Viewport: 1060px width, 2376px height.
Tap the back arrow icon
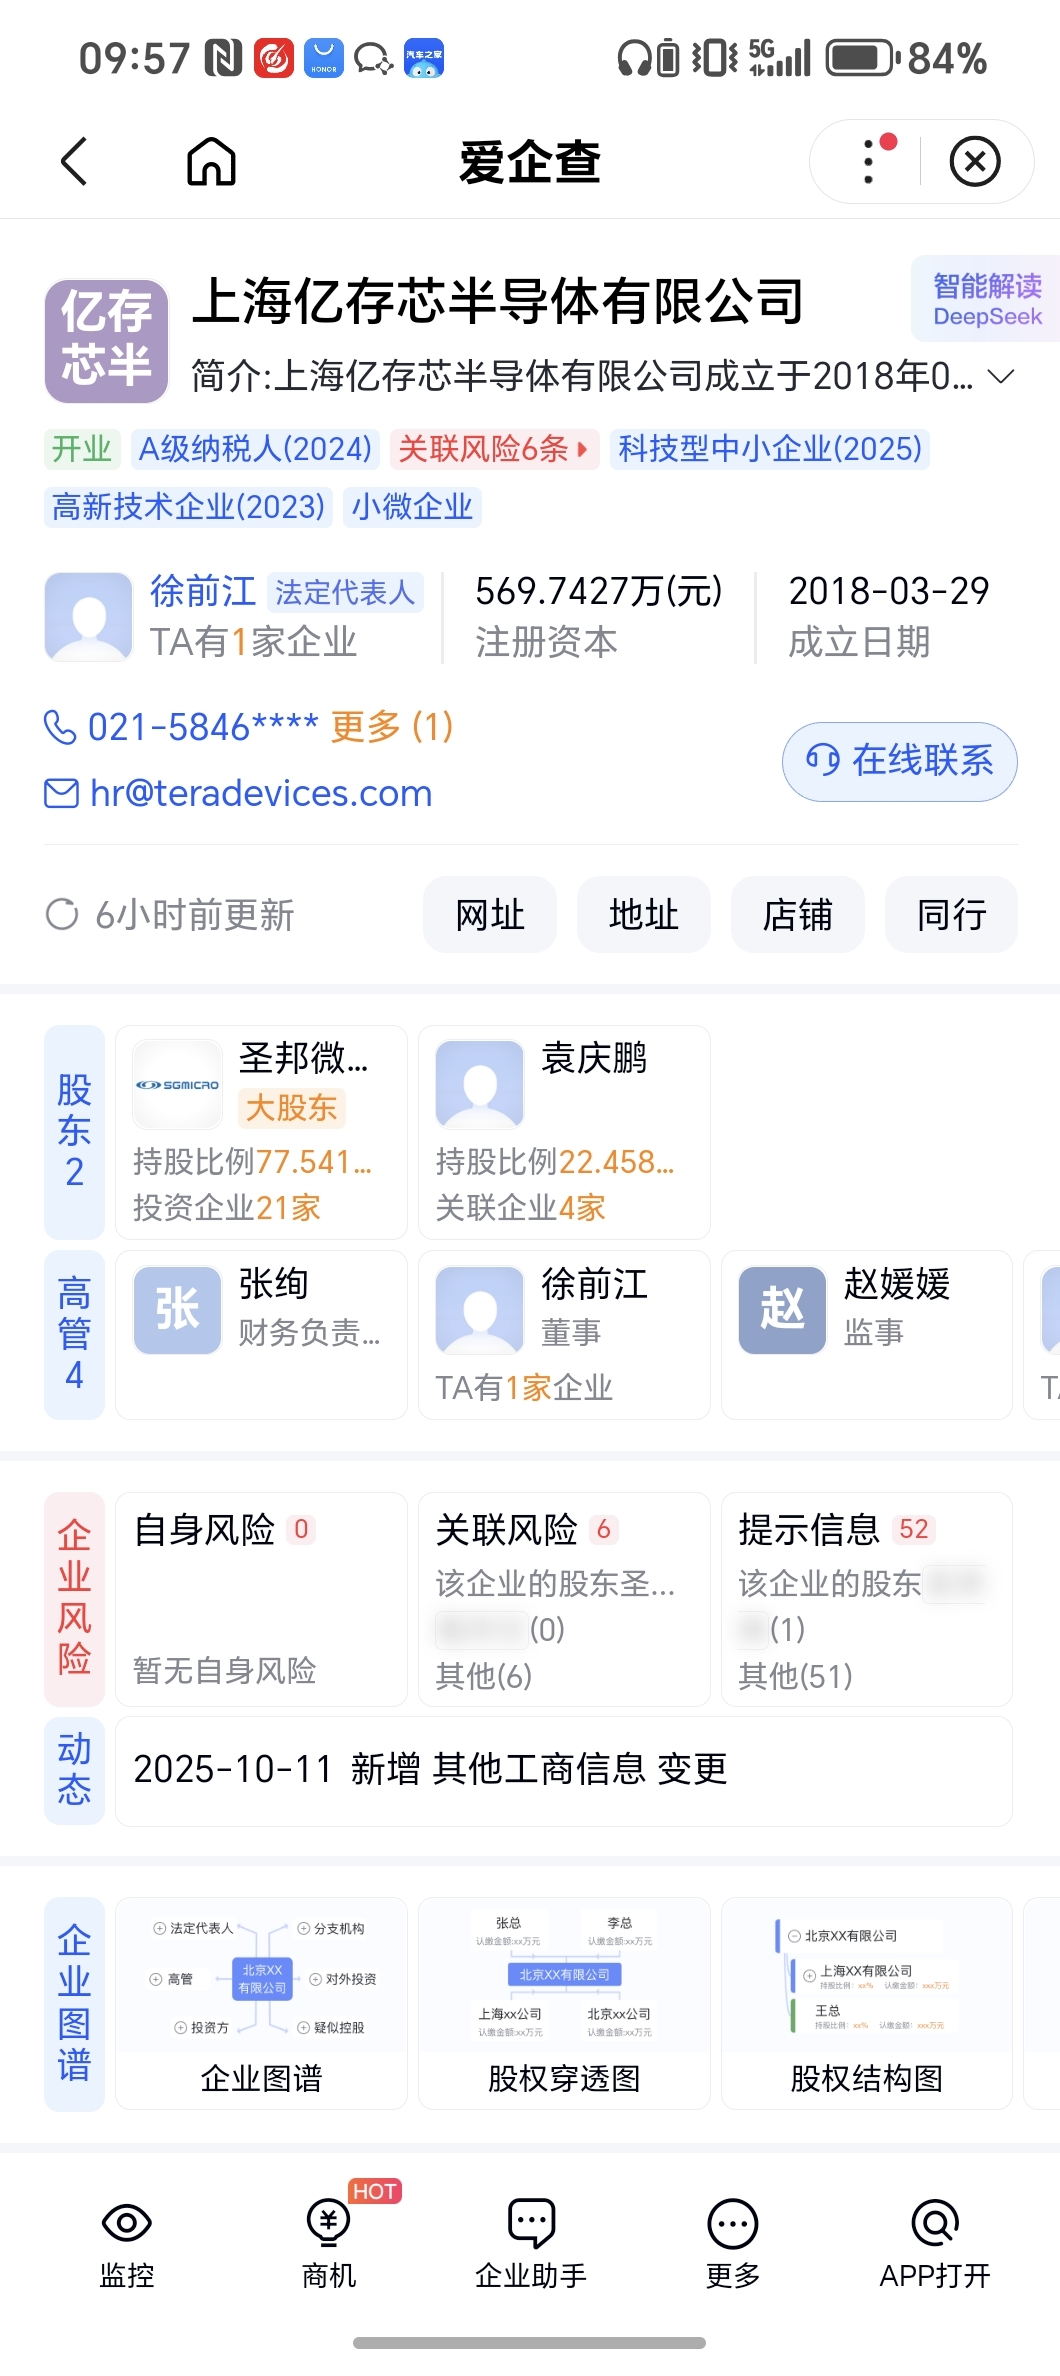[75, 161]
